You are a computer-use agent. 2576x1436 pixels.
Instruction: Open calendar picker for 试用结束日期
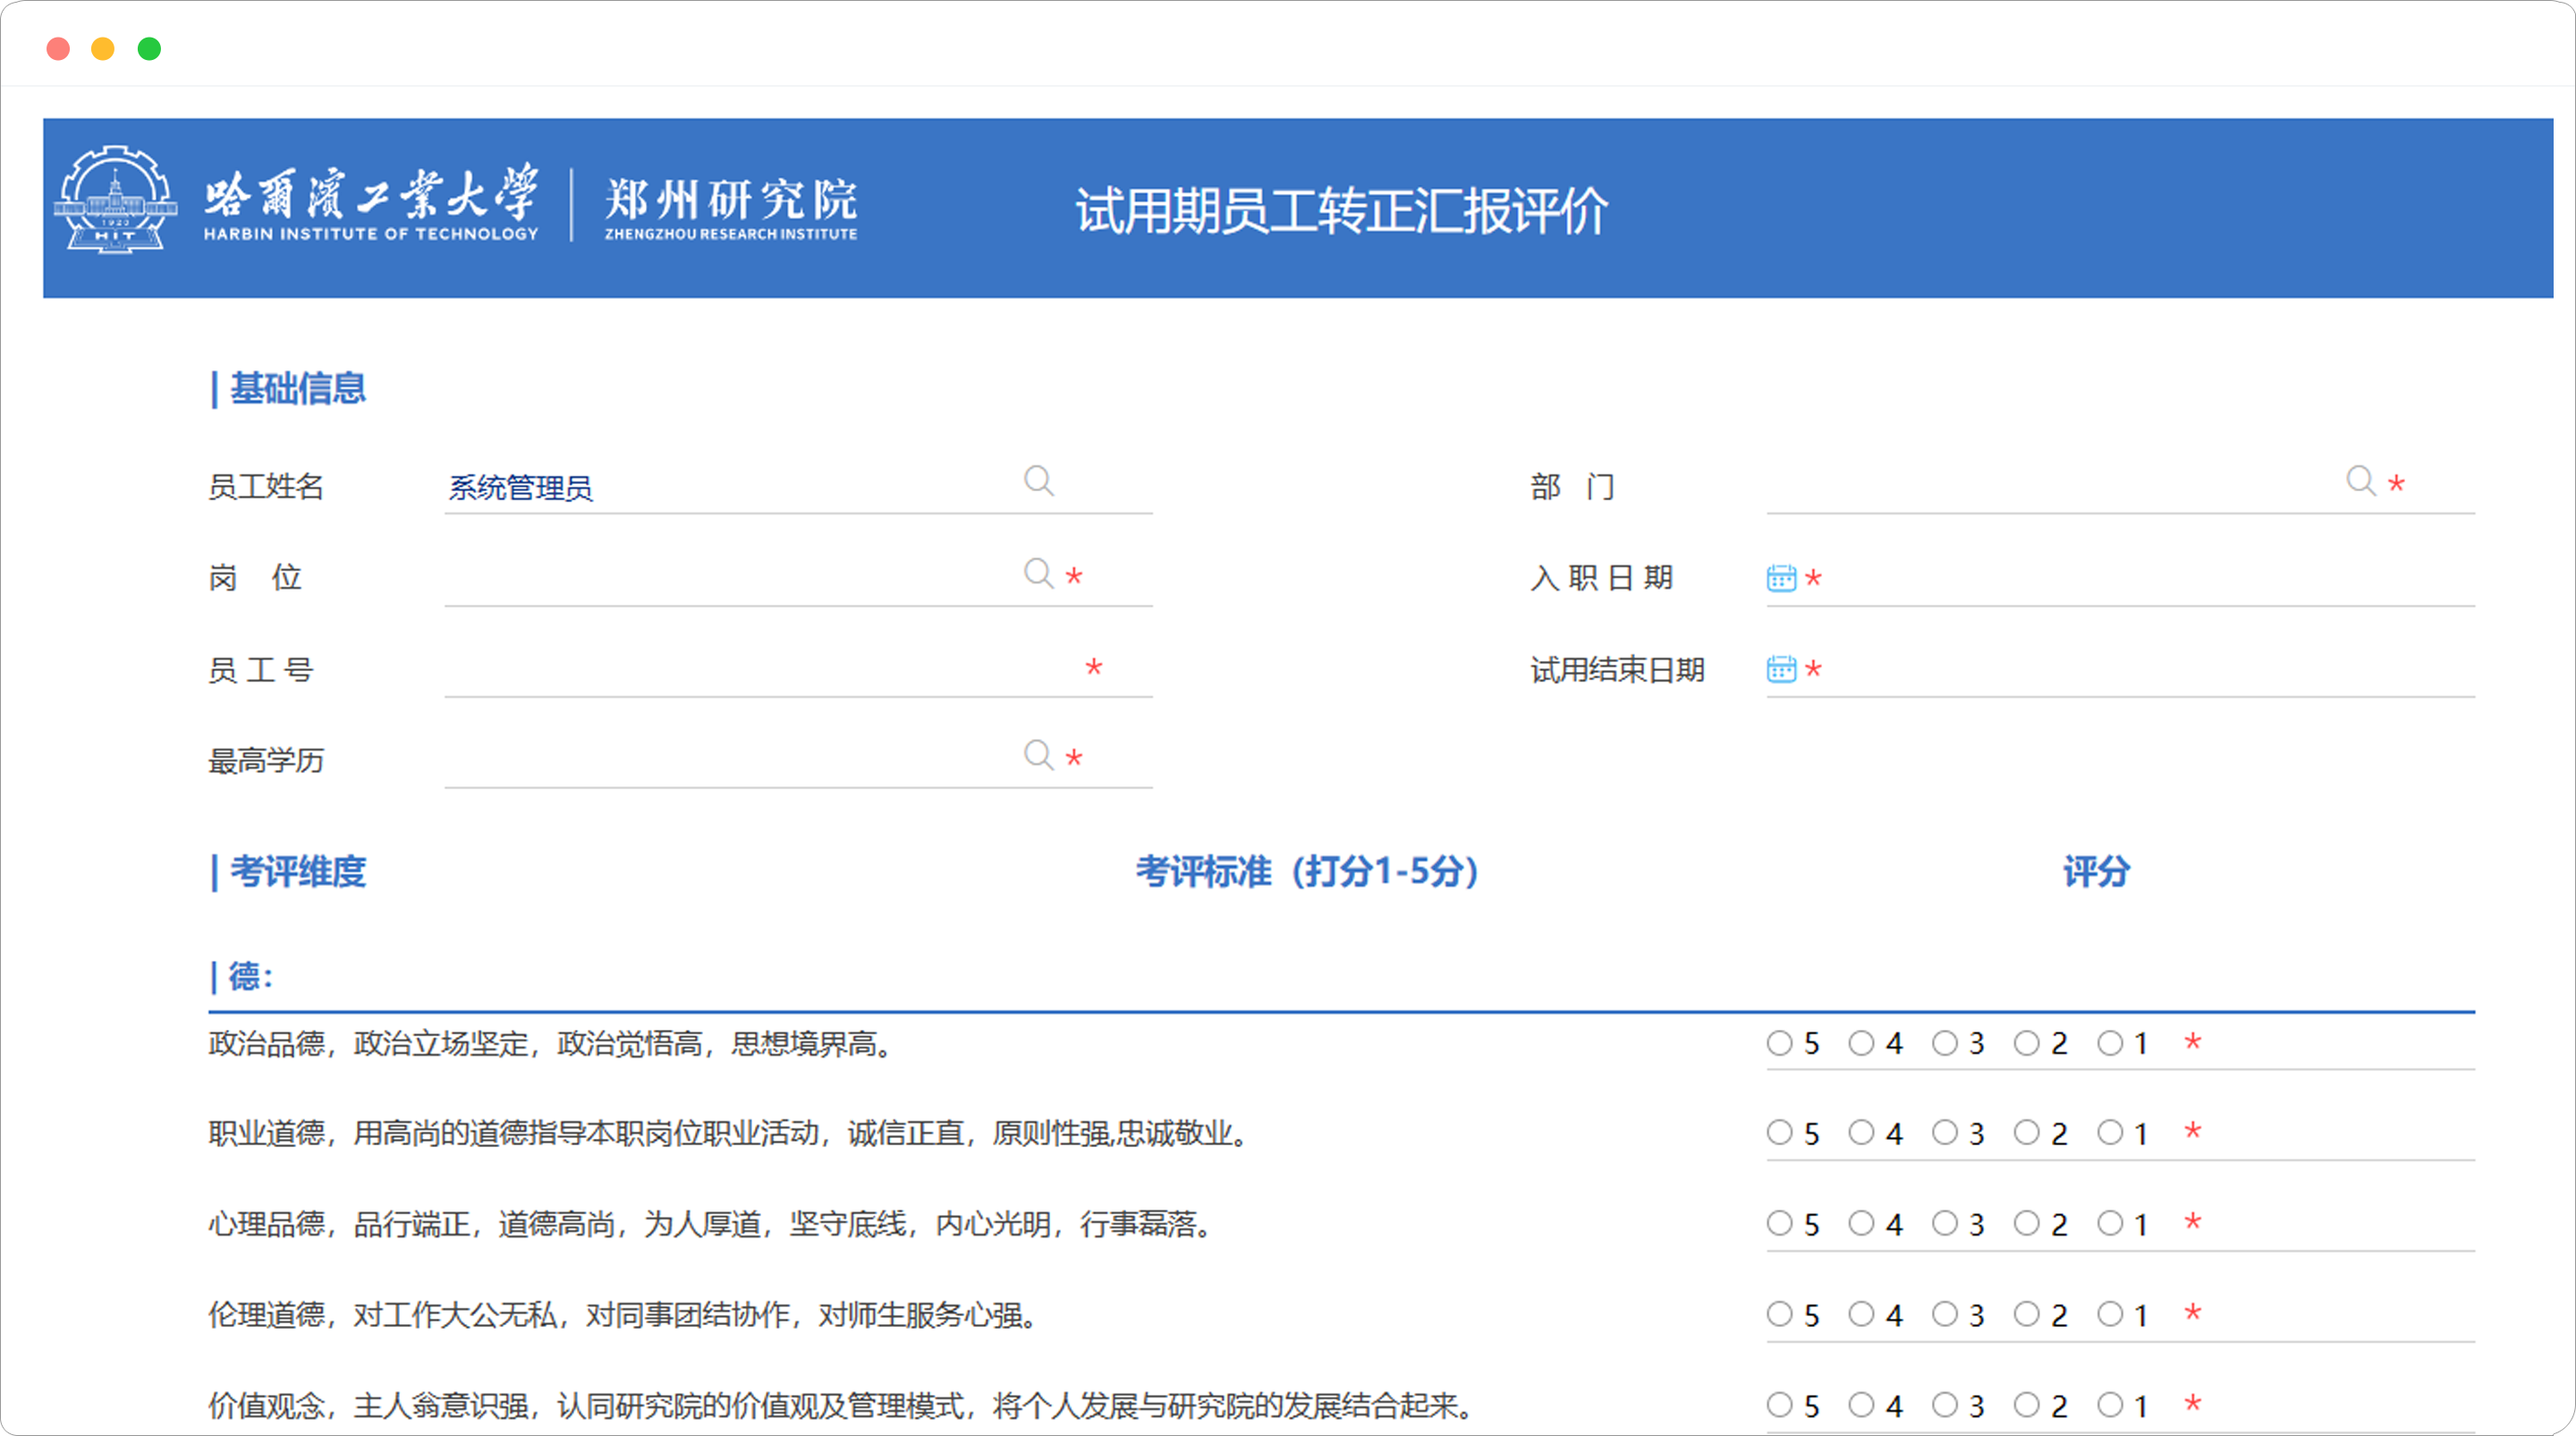click(1781, 669)
